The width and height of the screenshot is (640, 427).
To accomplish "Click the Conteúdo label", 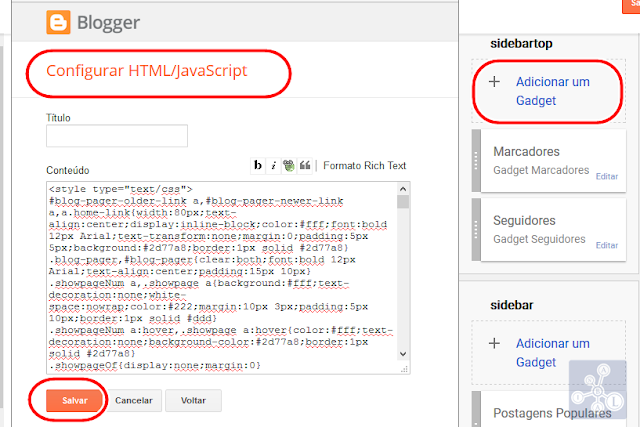I will point(68,170).
